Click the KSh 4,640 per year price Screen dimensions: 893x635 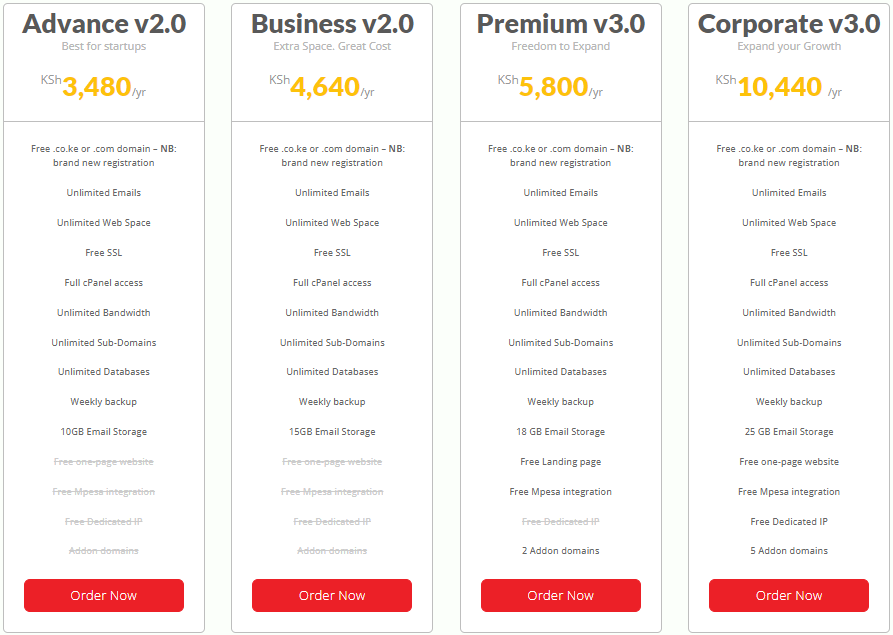coord(322,87)
